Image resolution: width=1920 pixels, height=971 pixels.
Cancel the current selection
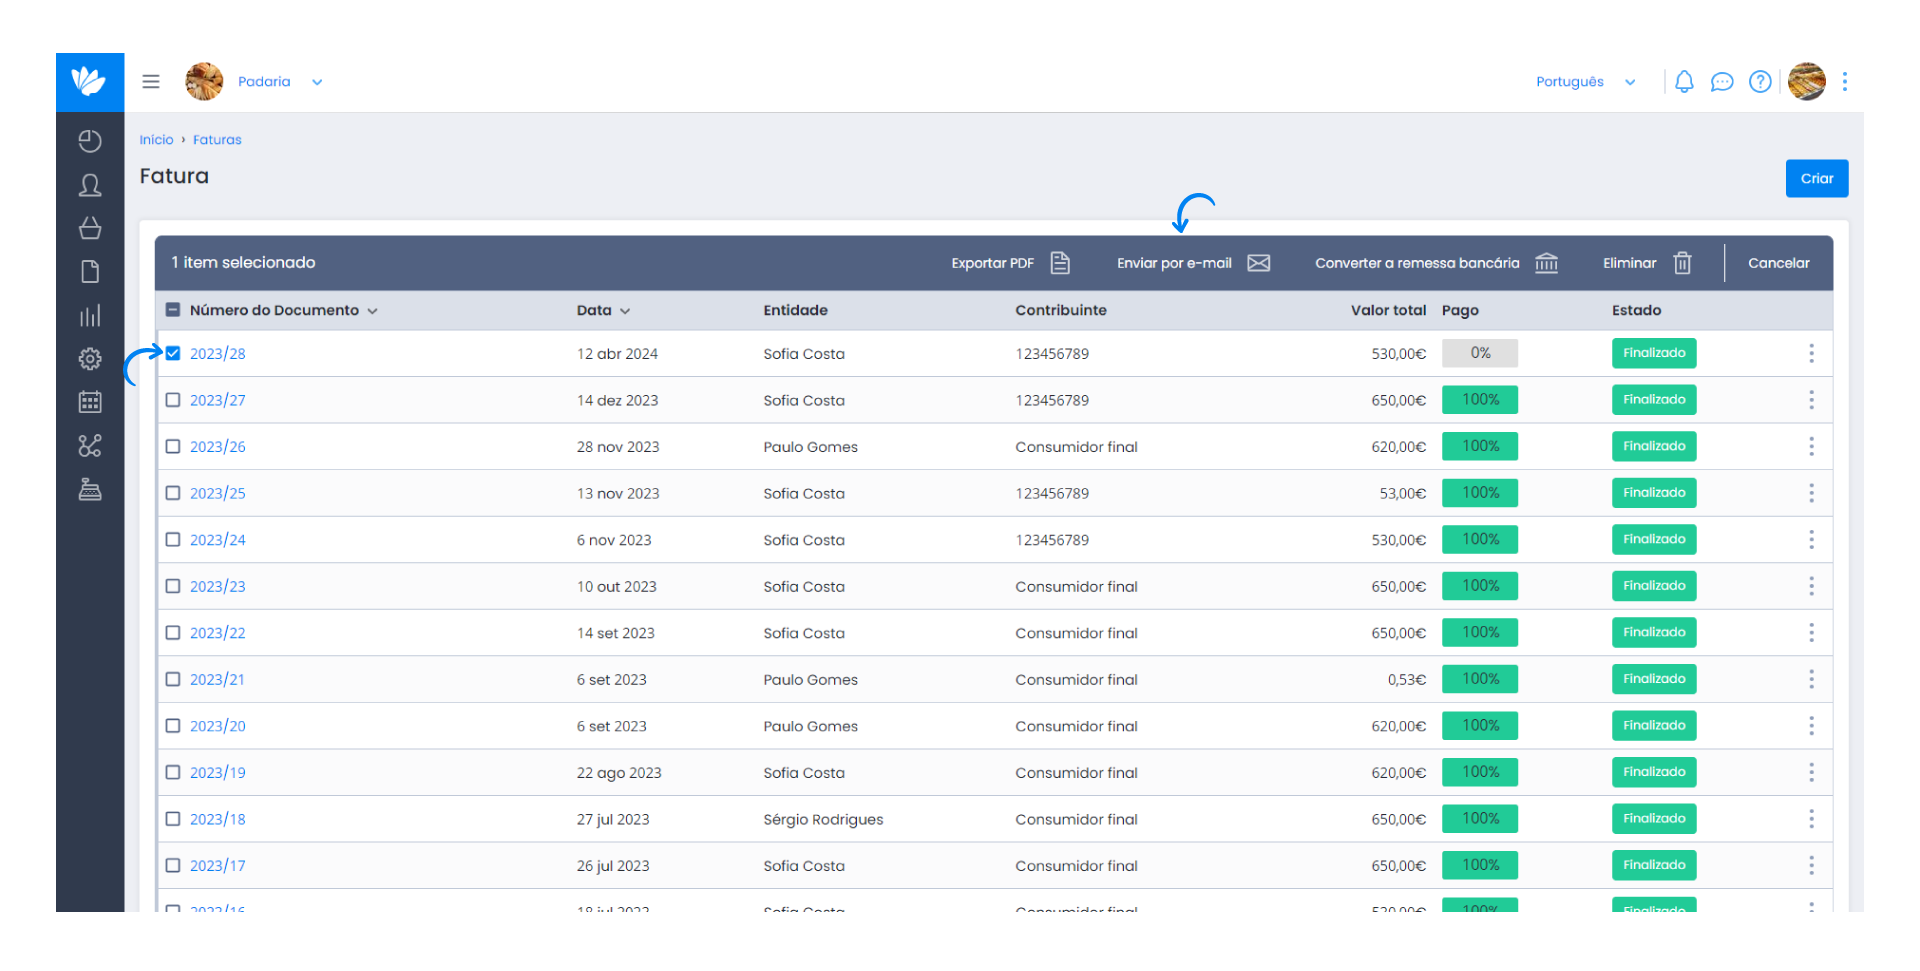click(1778, 263)
